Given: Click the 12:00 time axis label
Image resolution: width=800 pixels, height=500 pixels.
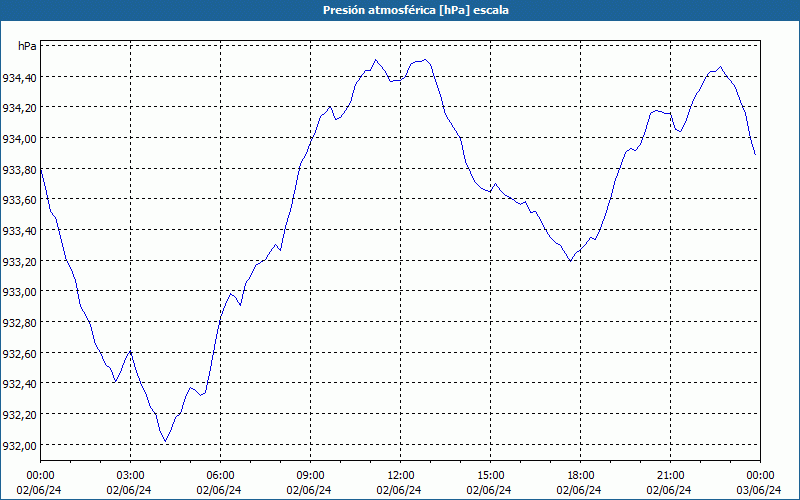Looking at the screenshot, I should coord(401,476).
